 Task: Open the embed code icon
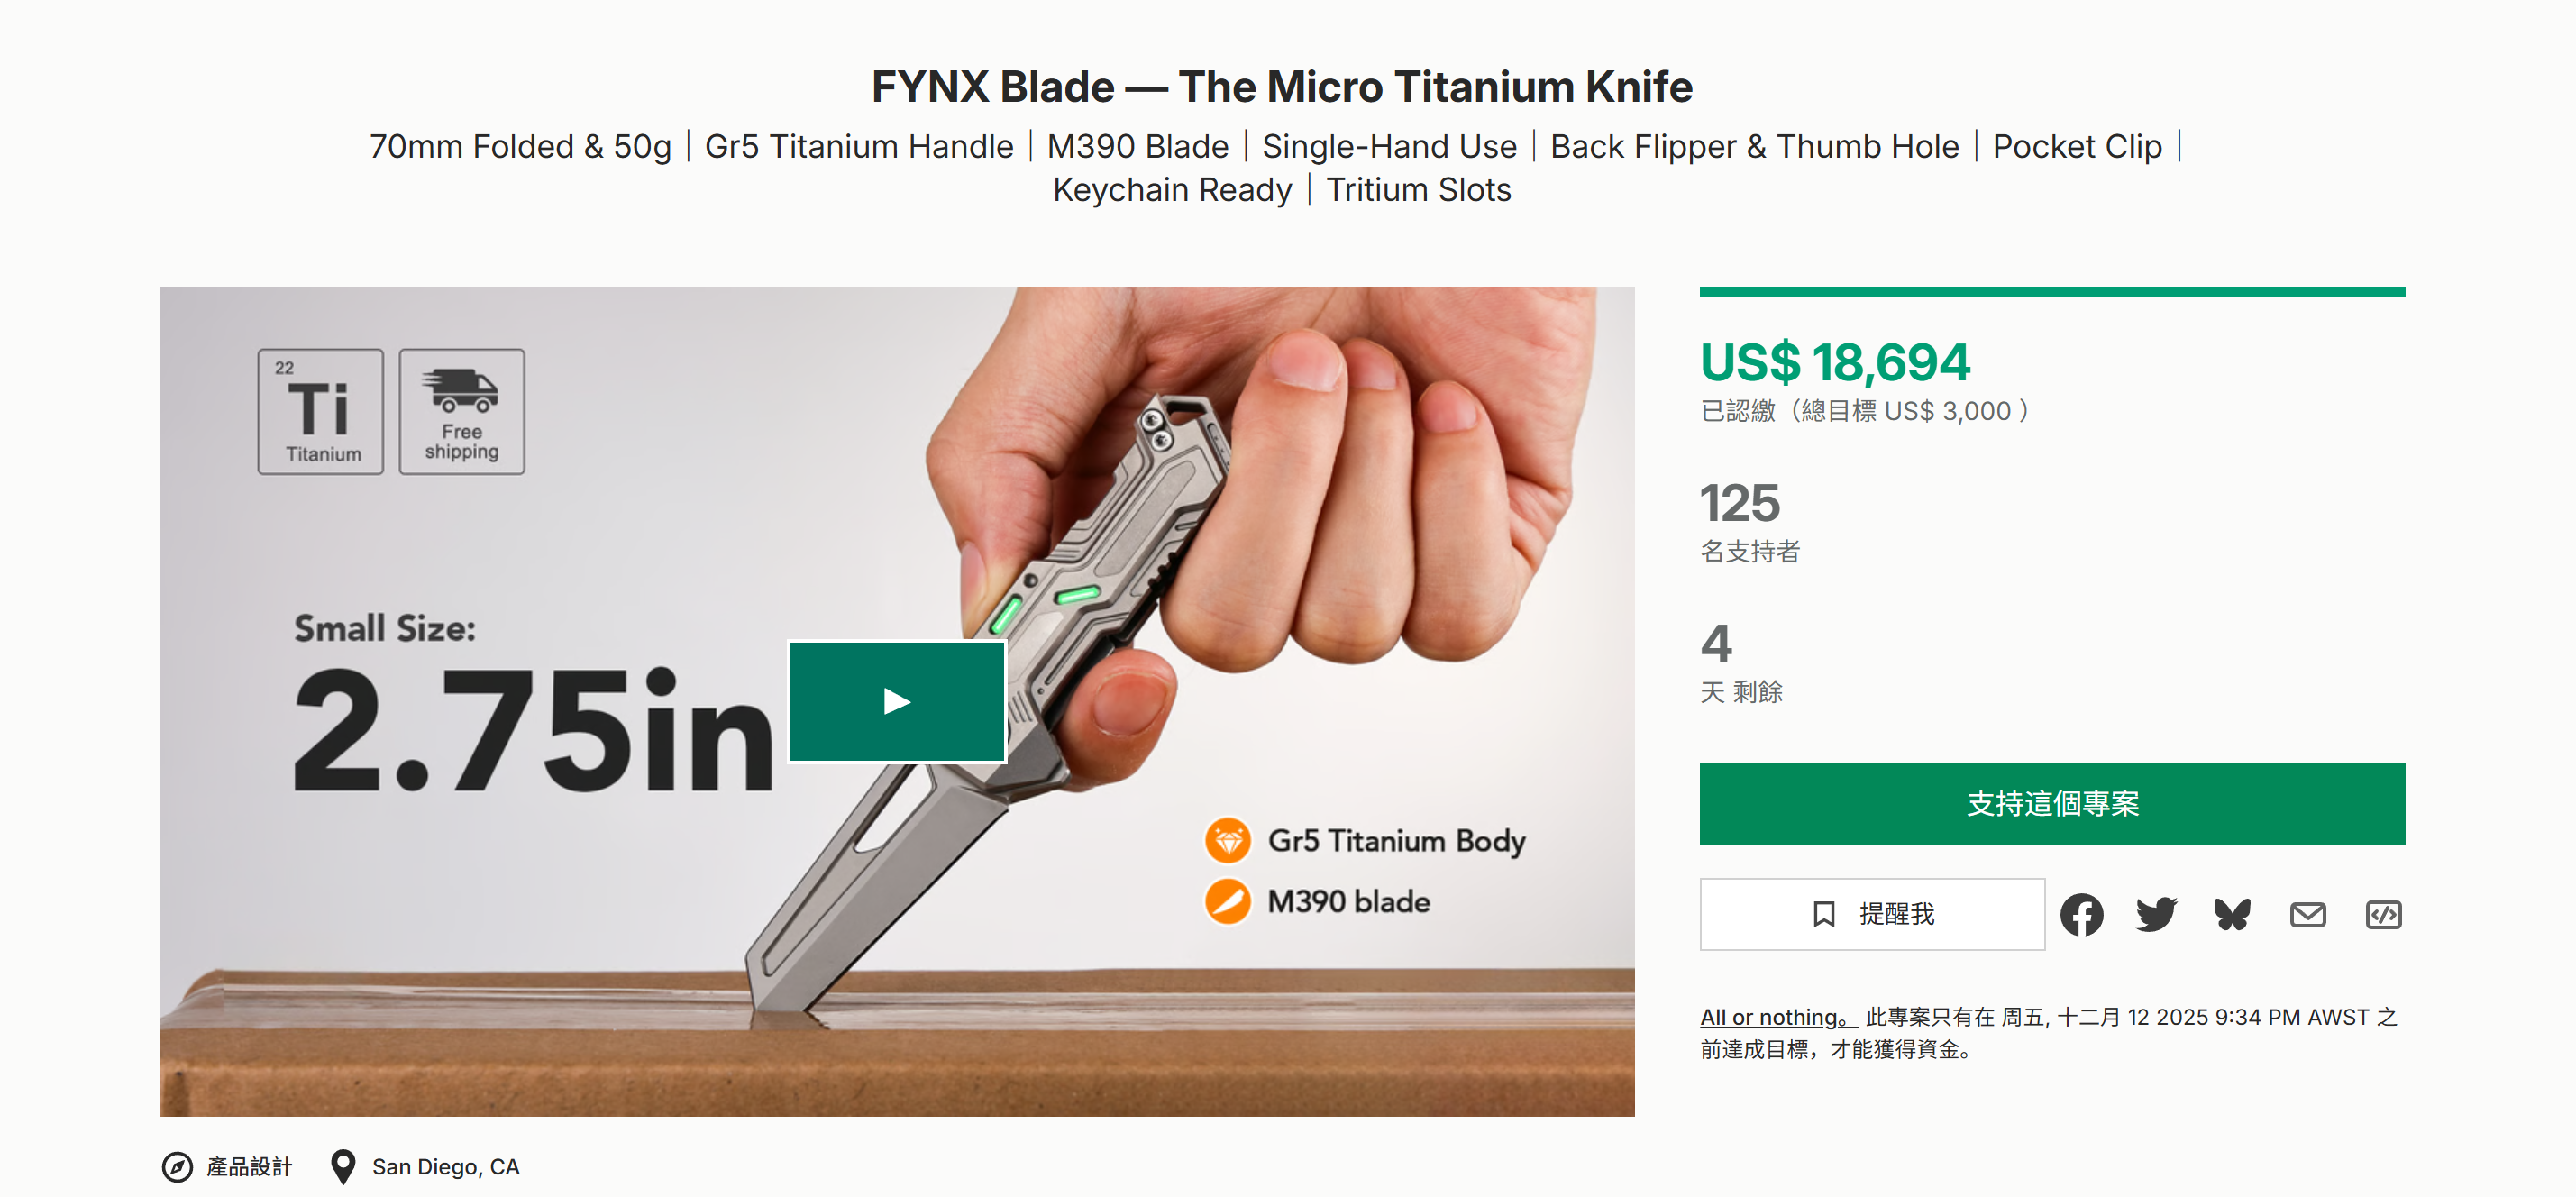(x=2383, y=914)
